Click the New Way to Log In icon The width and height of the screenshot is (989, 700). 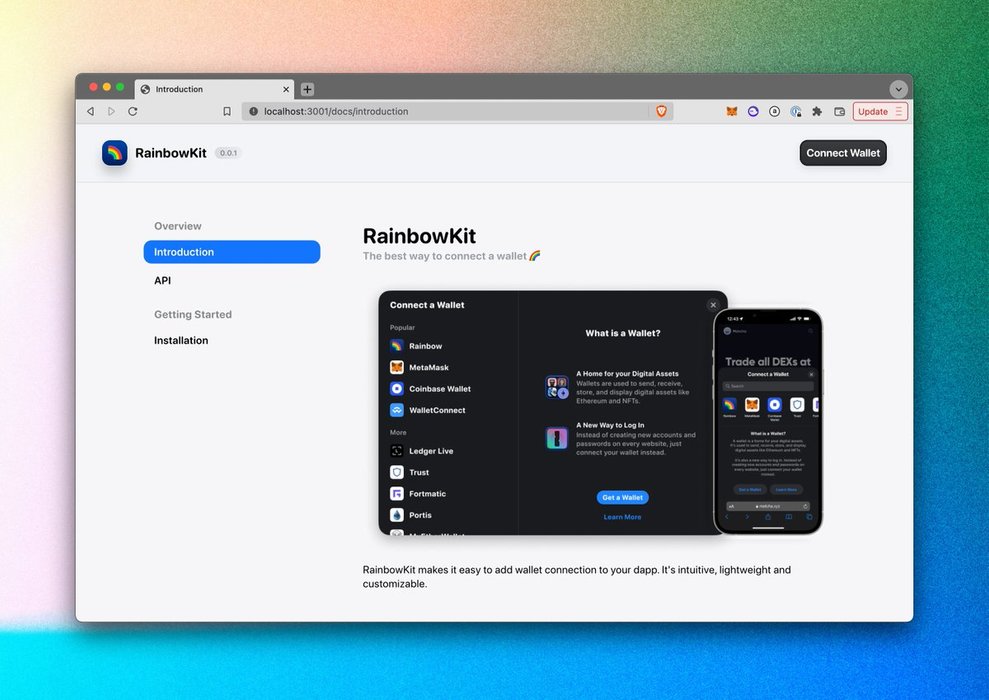click(x=557, y=438)
